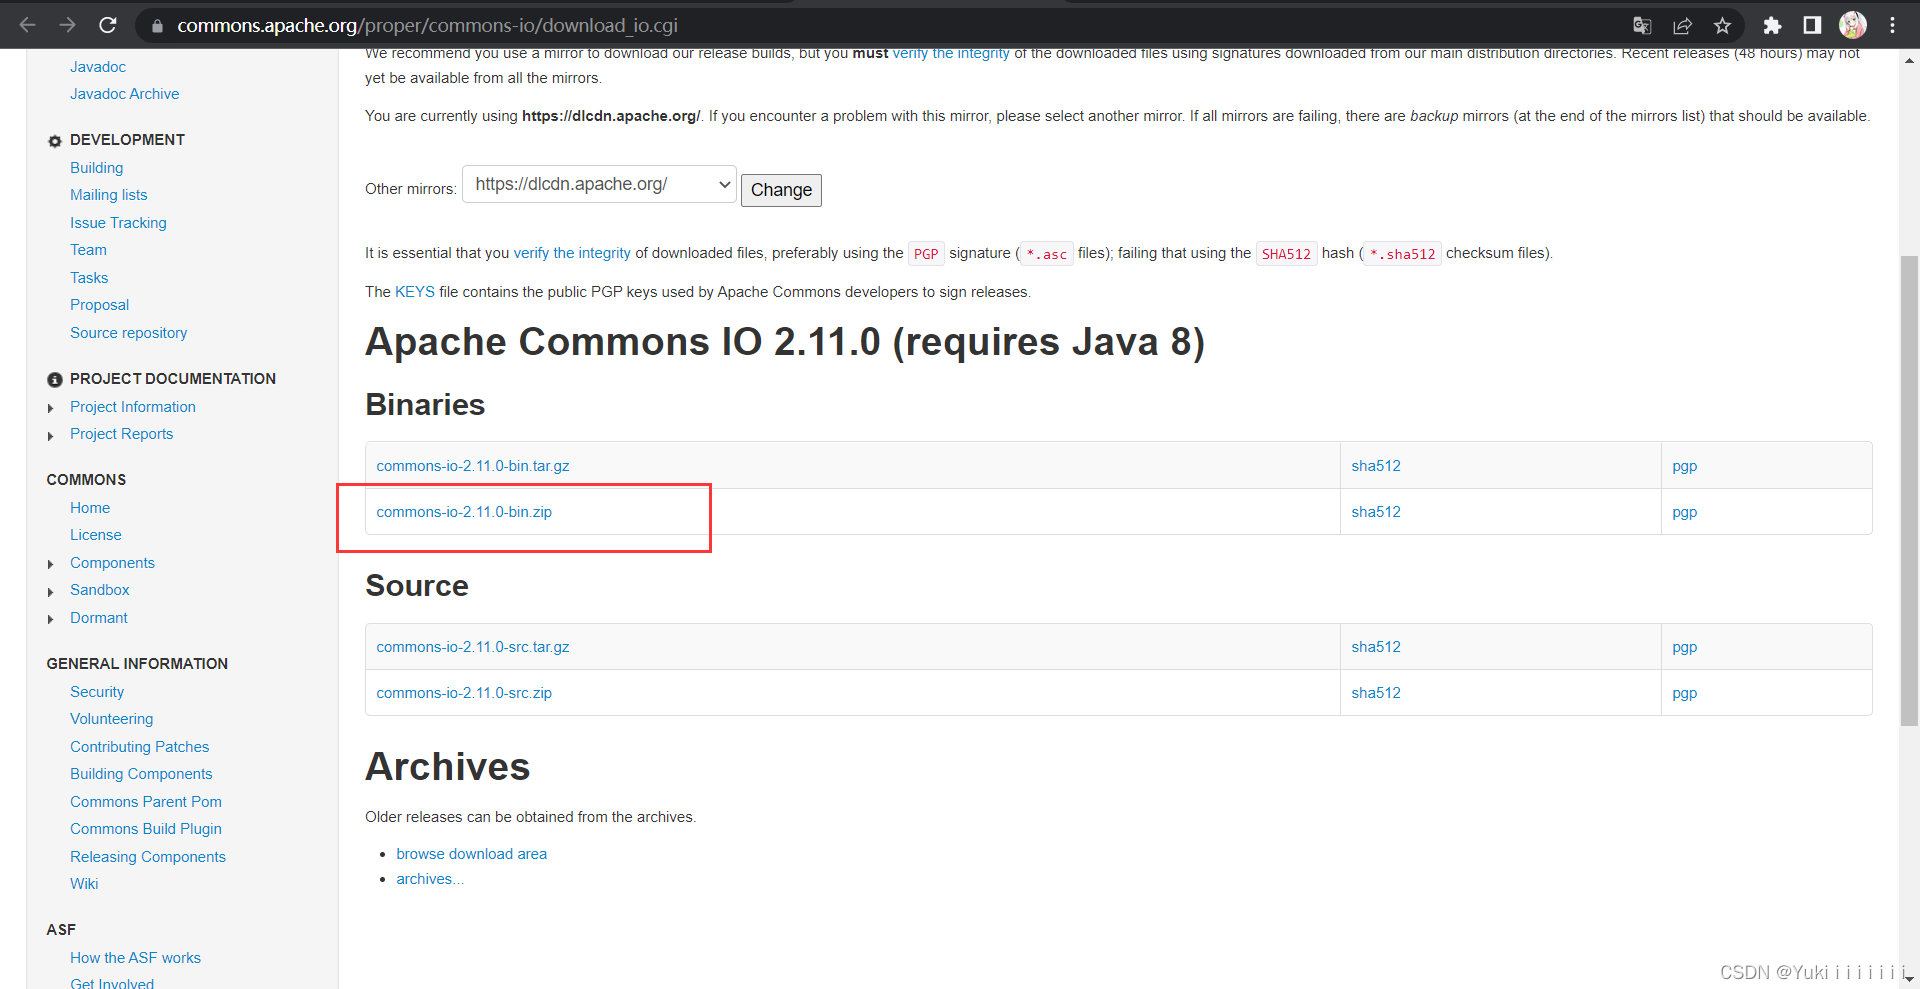Expand the Sandbox section arrow
The image size is (1920, 989).
(x=51, y=592)
